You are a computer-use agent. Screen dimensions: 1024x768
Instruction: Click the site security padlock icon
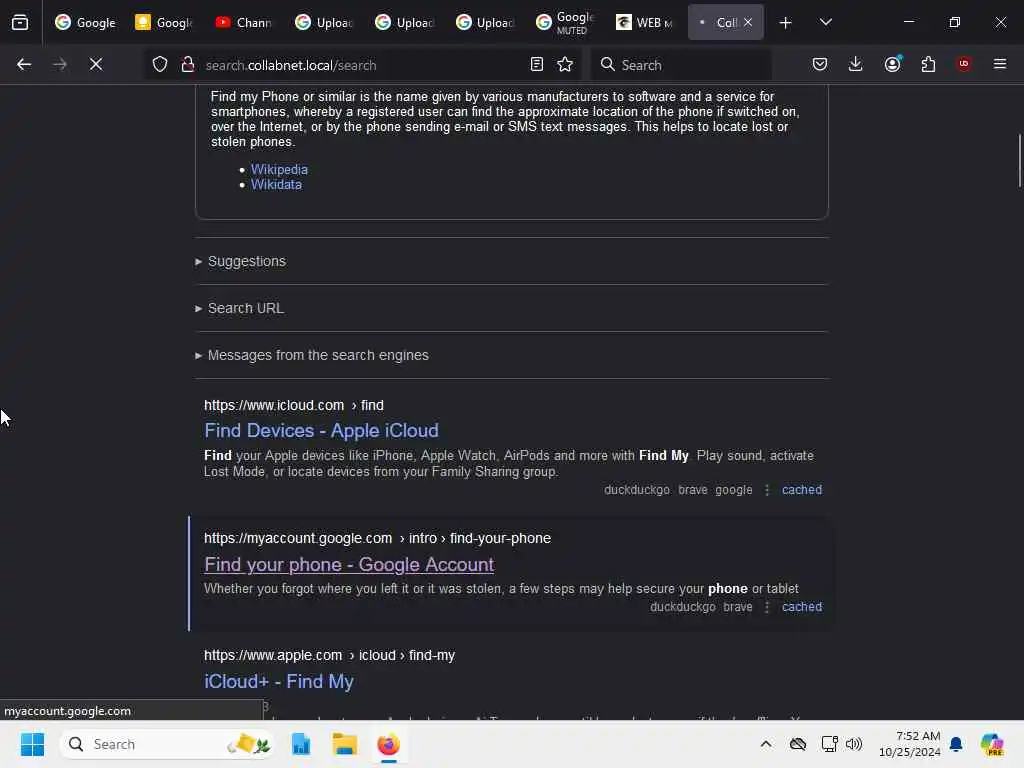click(x=187, y=64)
